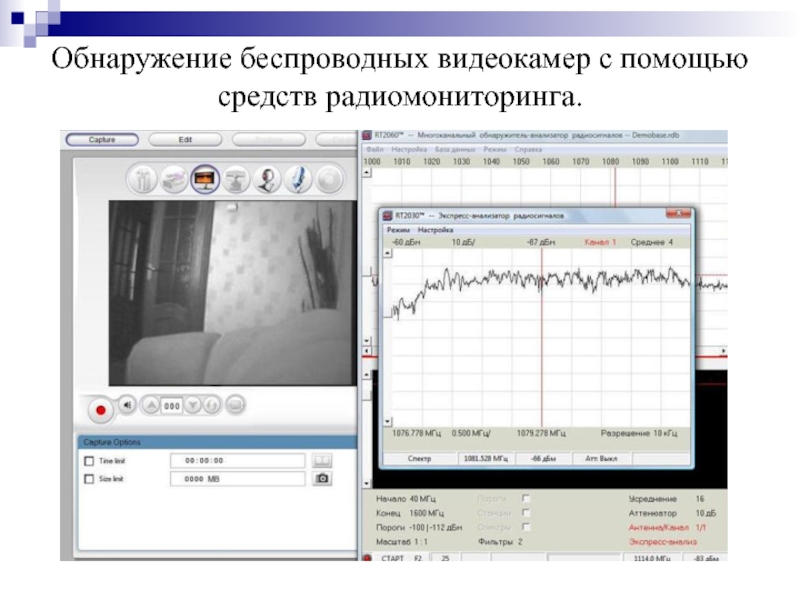This screenshot has height=600, width=800.
Task: Click the Антенна/Канал 1/1 label
Action: (x=667, y=528)
